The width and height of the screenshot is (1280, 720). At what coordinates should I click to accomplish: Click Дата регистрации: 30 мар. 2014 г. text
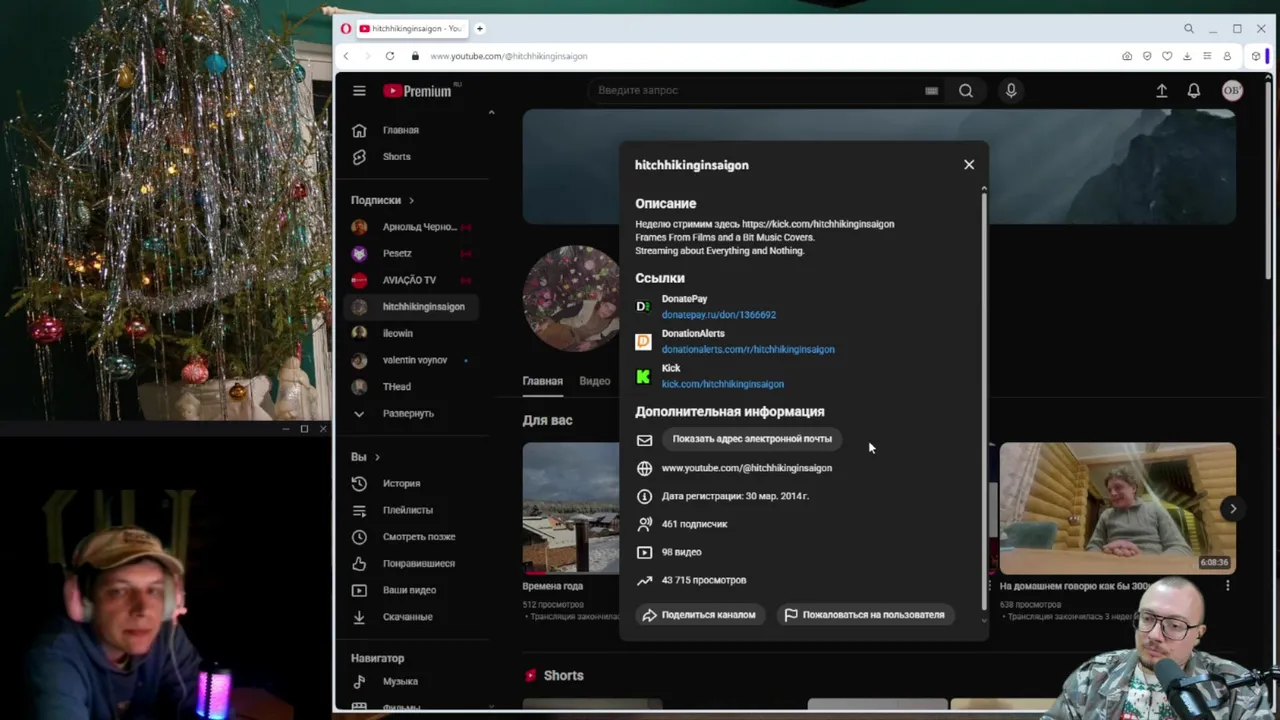pos(735,496)
